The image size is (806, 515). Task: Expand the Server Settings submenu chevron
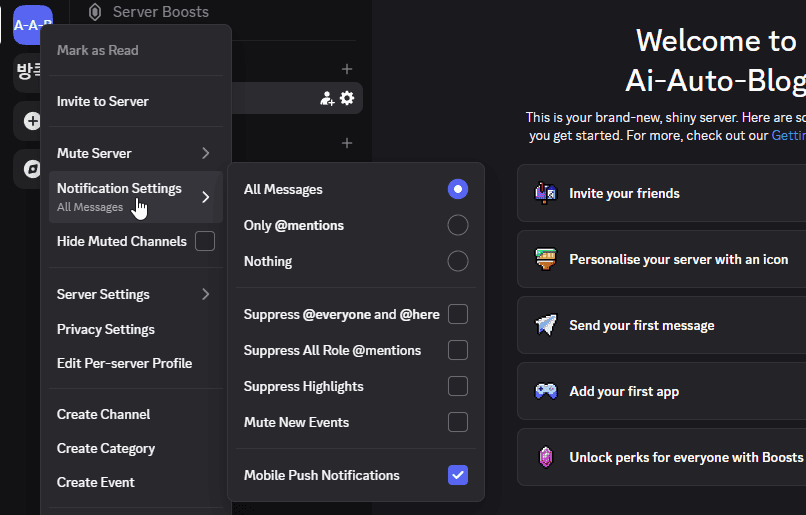[206, 294]
